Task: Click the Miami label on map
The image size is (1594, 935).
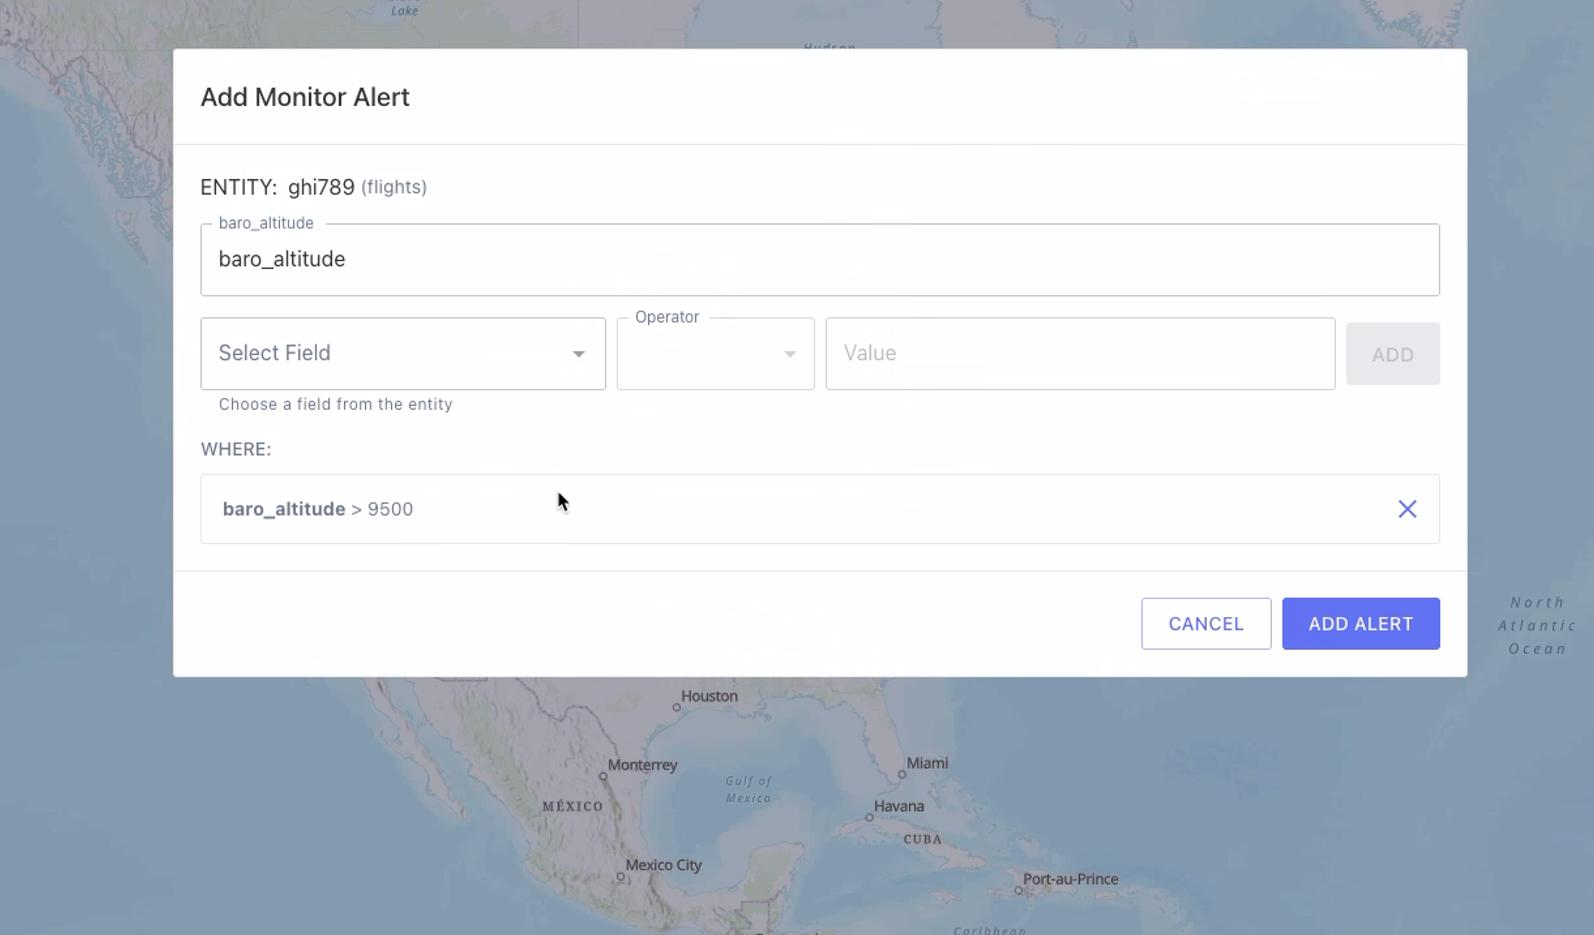Action: (x=927, y=763)
